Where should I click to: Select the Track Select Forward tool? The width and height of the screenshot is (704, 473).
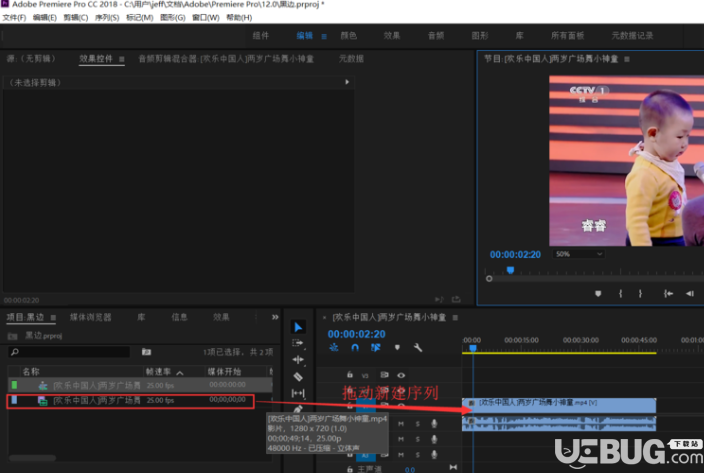pyautogui.click(x=297, y=343)
